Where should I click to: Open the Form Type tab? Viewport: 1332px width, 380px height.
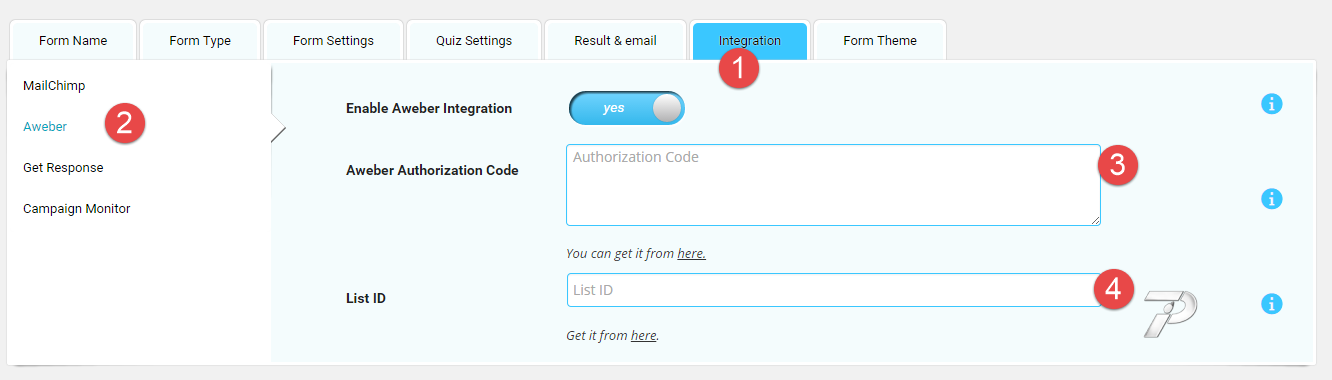pos(200,41)
